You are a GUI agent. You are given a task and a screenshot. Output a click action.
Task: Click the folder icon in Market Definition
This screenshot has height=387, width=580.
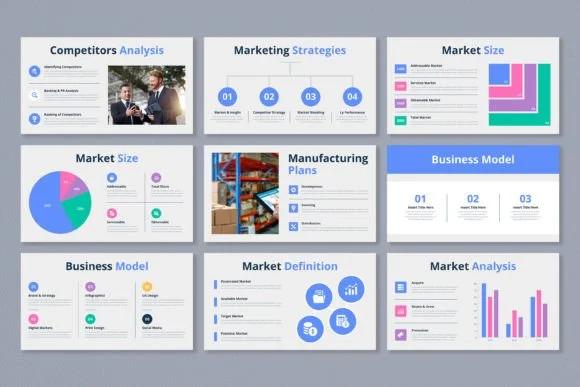point(319,297)
